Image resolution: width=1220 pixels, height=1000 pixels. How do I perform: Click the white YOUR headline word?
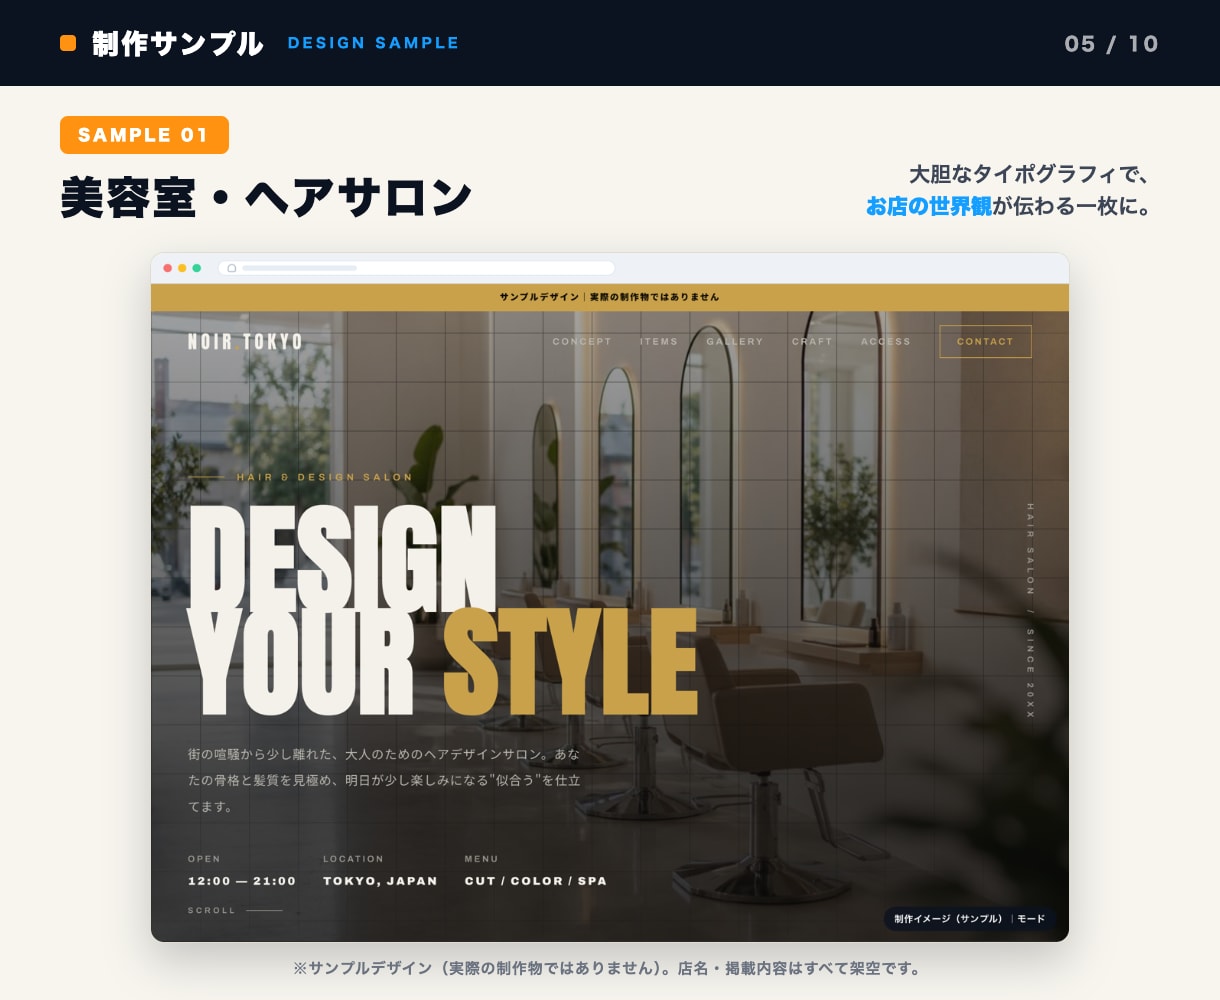coord(301,661)
